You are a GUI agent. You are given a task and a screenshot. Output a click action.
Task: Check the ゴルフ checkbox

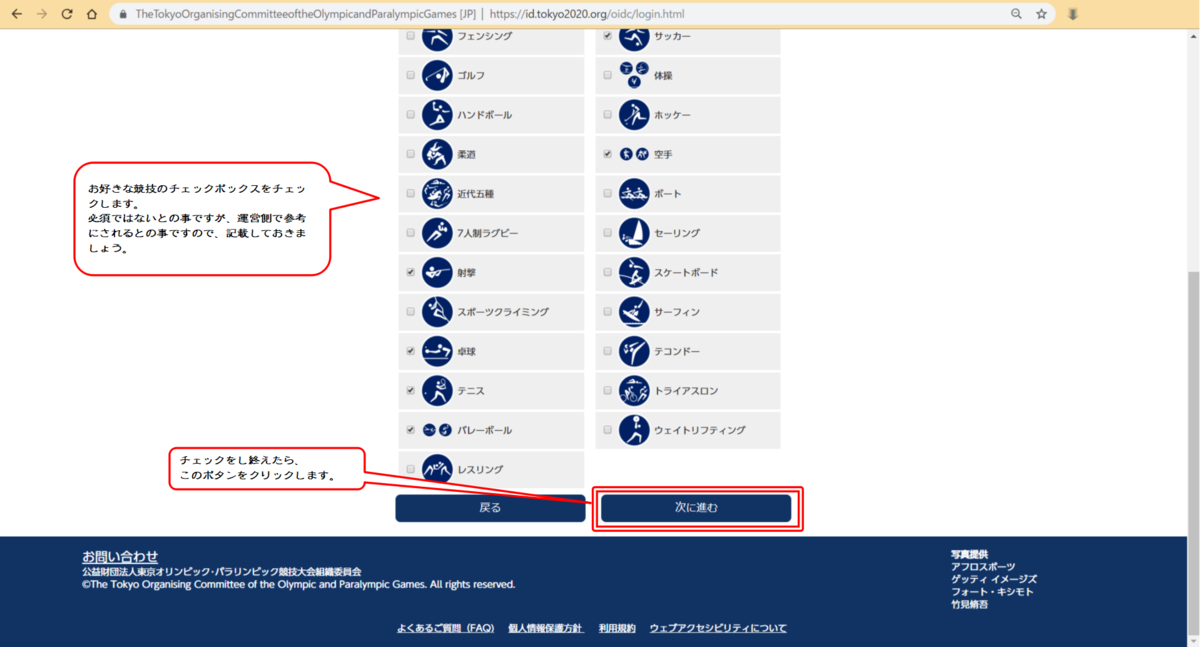point(410,76)
